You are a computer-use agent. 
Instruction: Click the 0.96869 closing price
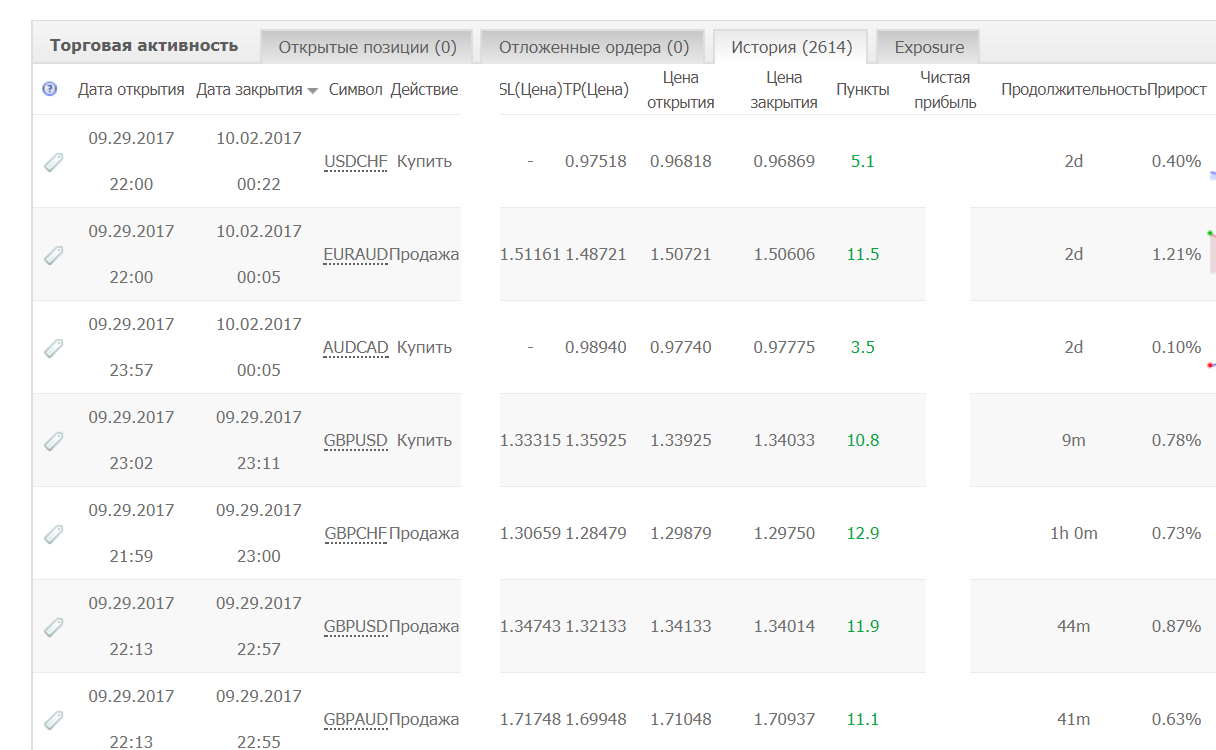(x=785, y=161)
